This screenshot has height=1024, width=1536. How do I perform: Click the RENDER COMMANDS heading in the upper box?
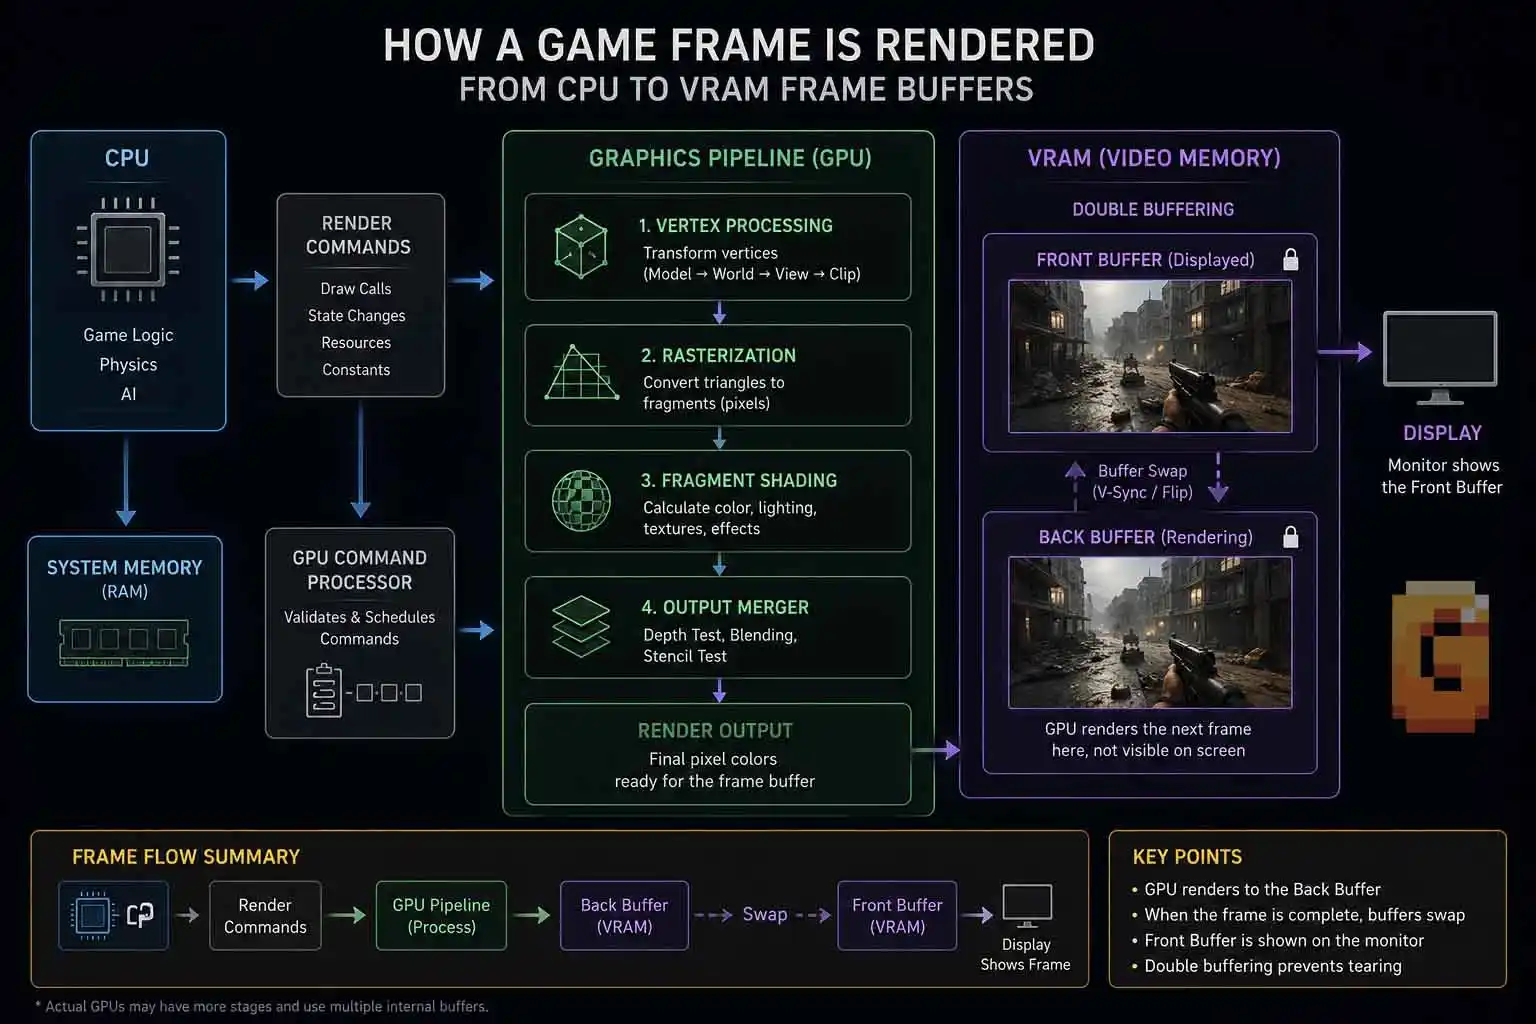point(358,235)
